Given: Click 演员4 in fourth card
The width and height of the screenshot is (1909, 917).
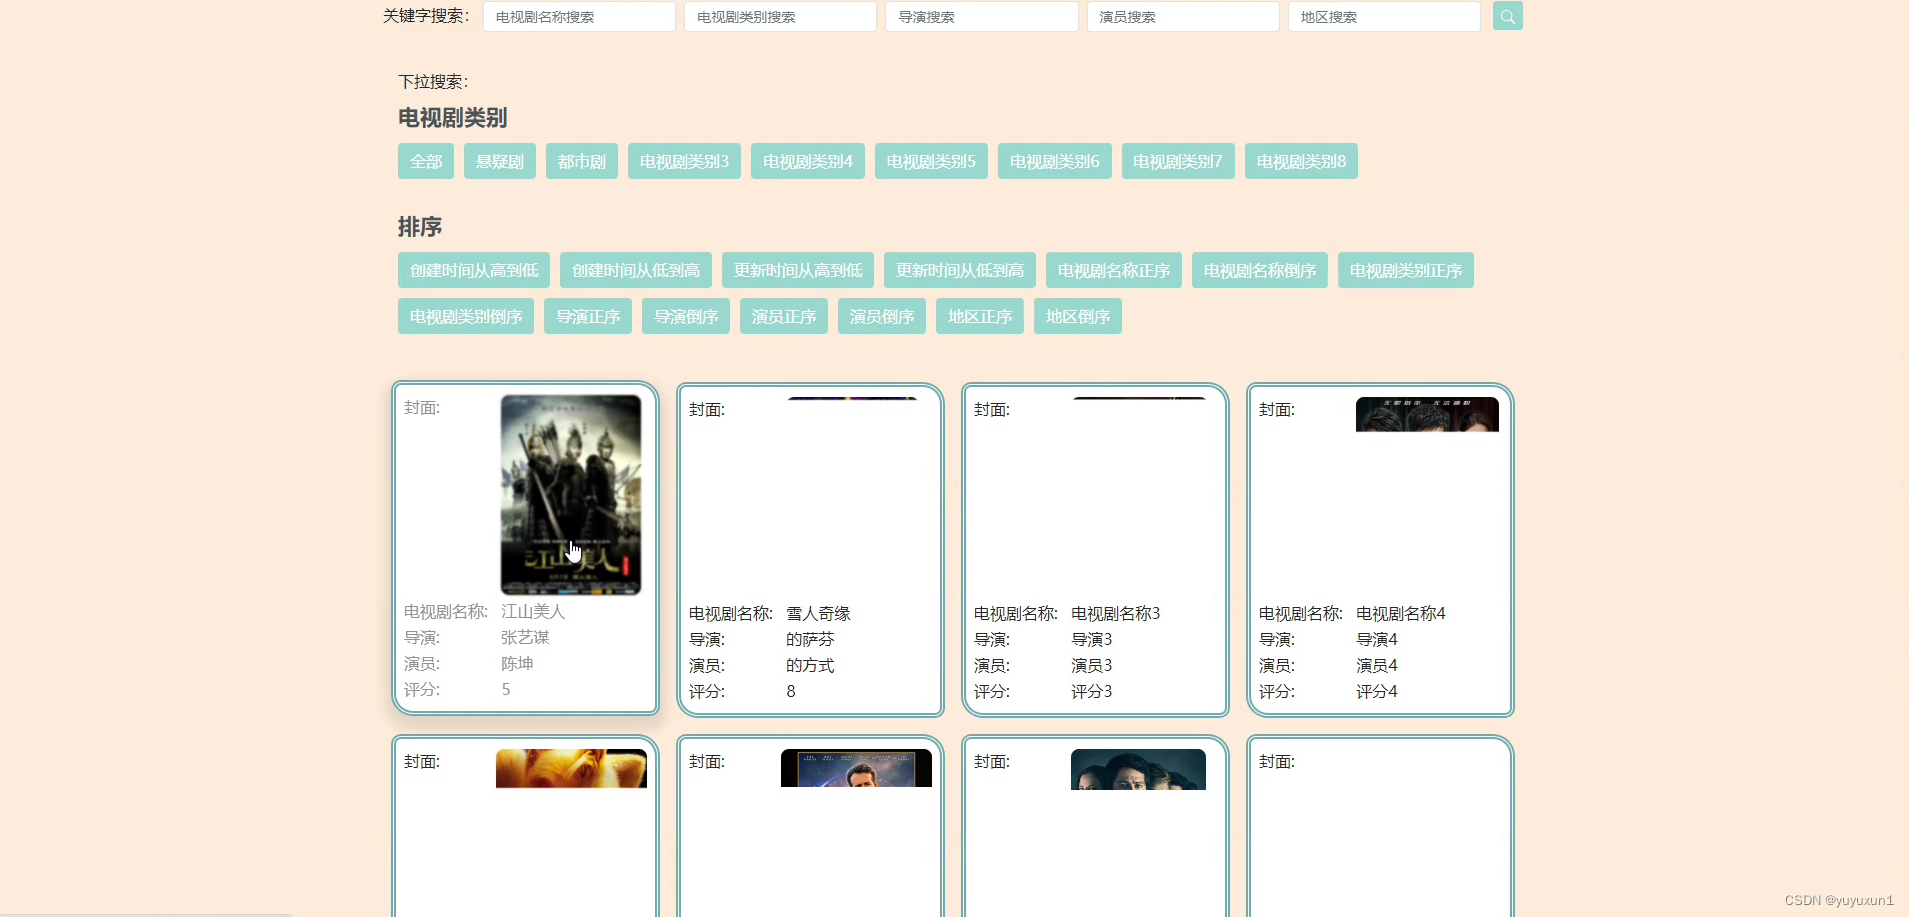Looking at the screenshot, I should 1377,665.
